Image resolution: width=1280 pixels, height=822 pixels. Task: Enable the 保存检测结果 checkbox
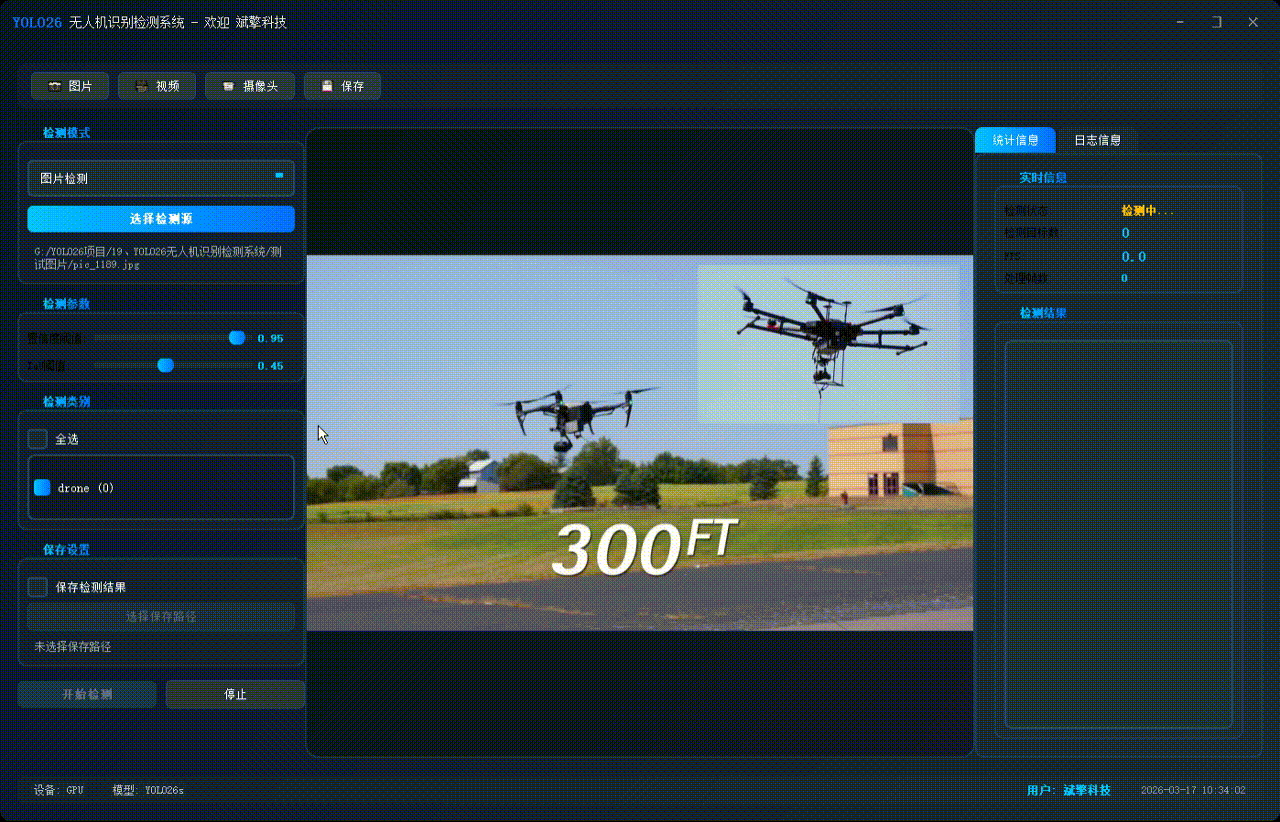[38, 587]
